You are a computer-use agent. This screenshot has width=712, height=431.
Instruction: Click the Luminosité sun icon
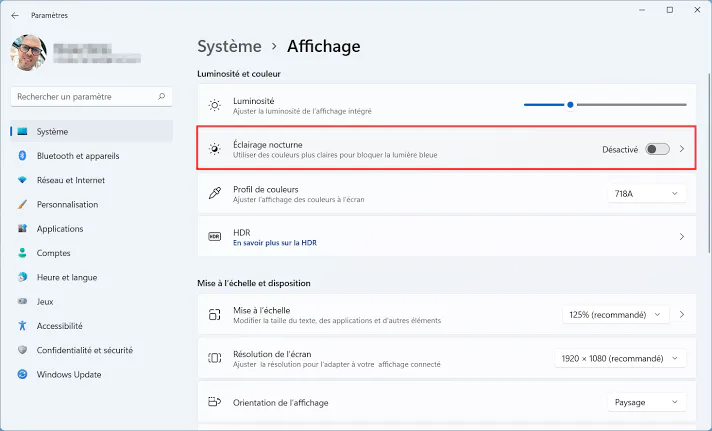click(215, 105)
